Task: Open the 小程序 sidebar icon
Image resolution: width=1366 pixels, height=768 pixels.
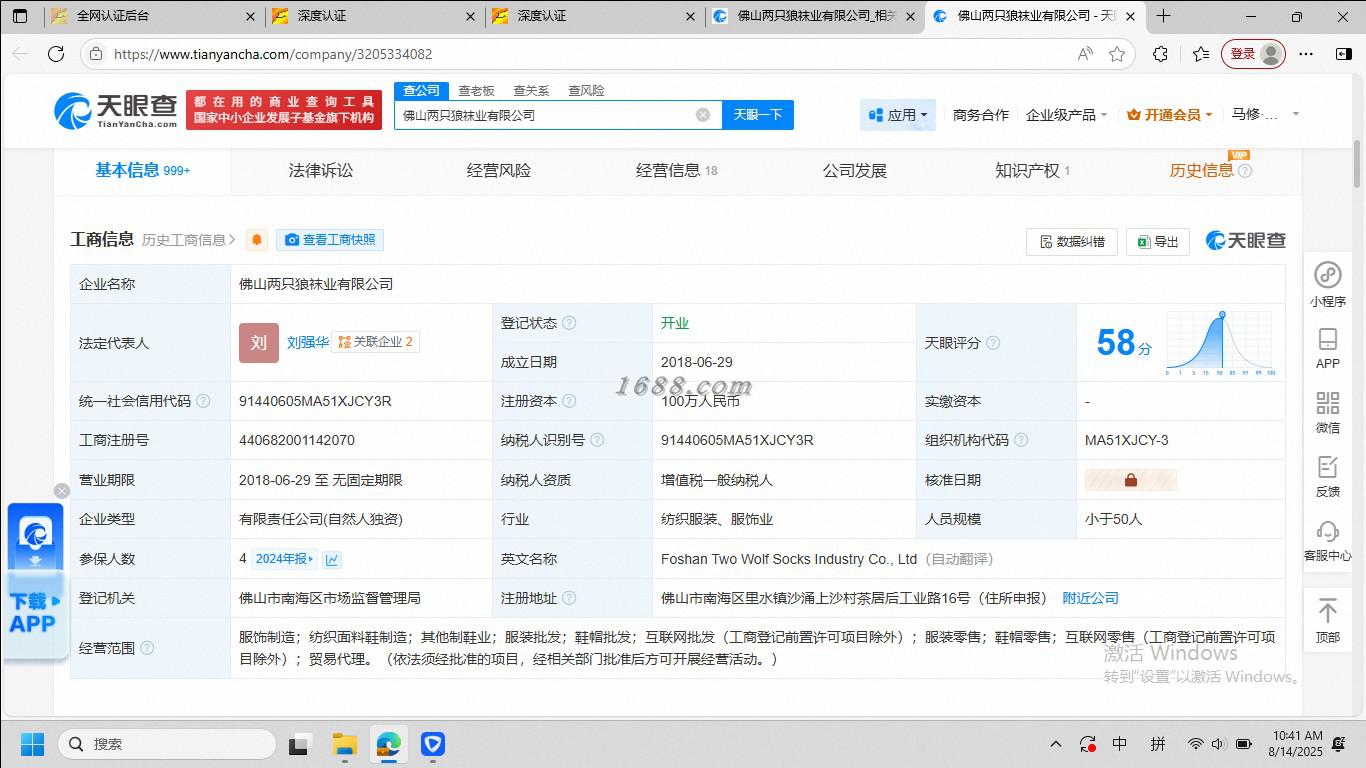Action: coord(1328,284)
